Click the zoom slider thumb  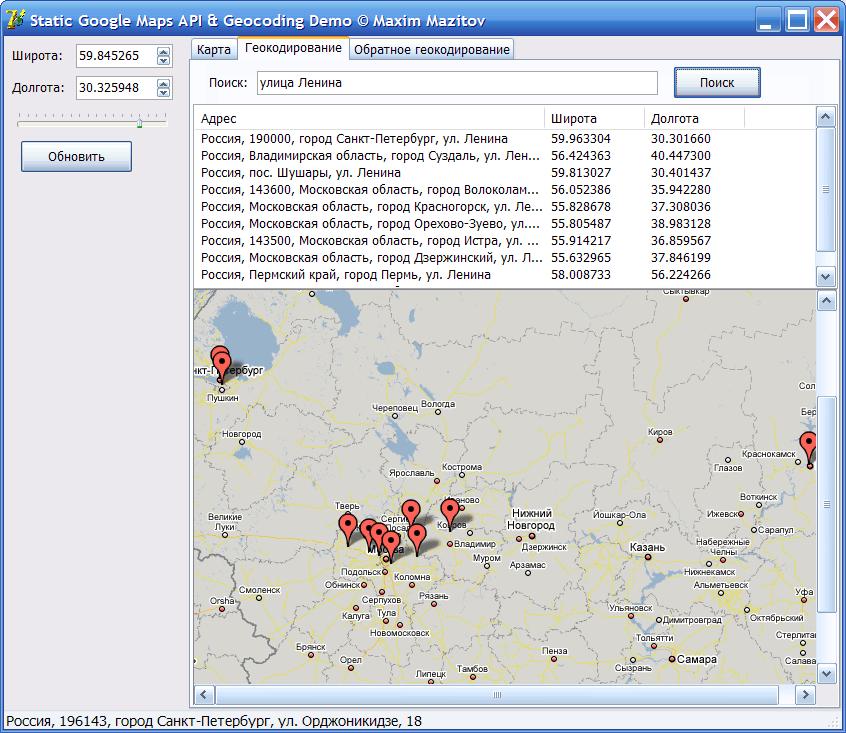(139, 123)
